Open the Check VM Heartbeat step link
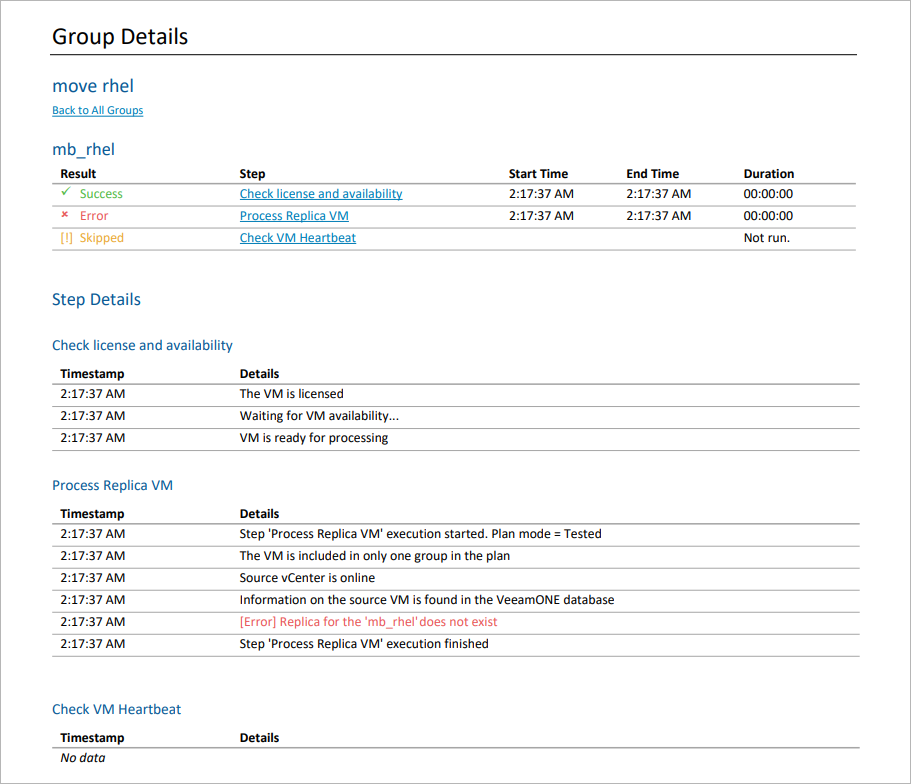The width and height of the screenshot is (911, 784). pos(297,238)
